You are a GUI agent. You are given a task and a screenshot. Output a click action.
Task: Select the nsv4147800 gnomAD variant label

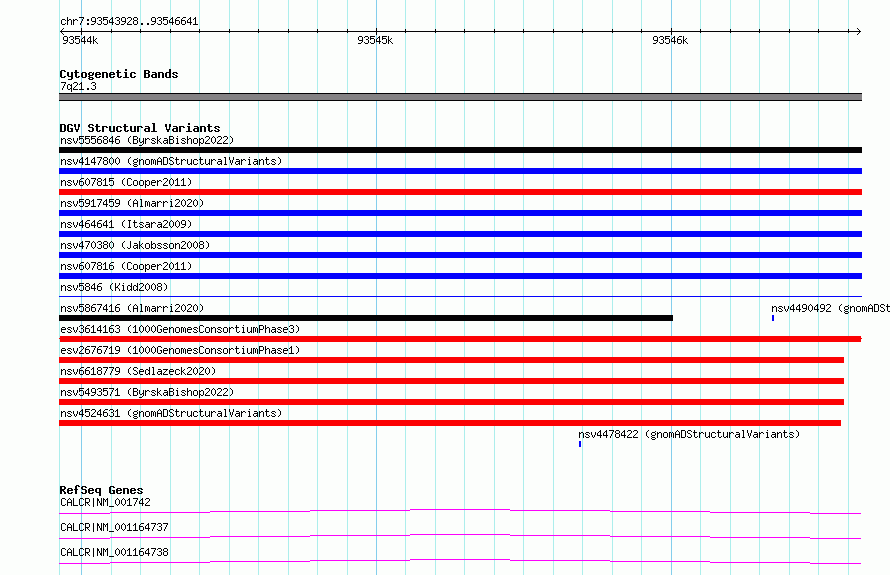click(171, 161)
